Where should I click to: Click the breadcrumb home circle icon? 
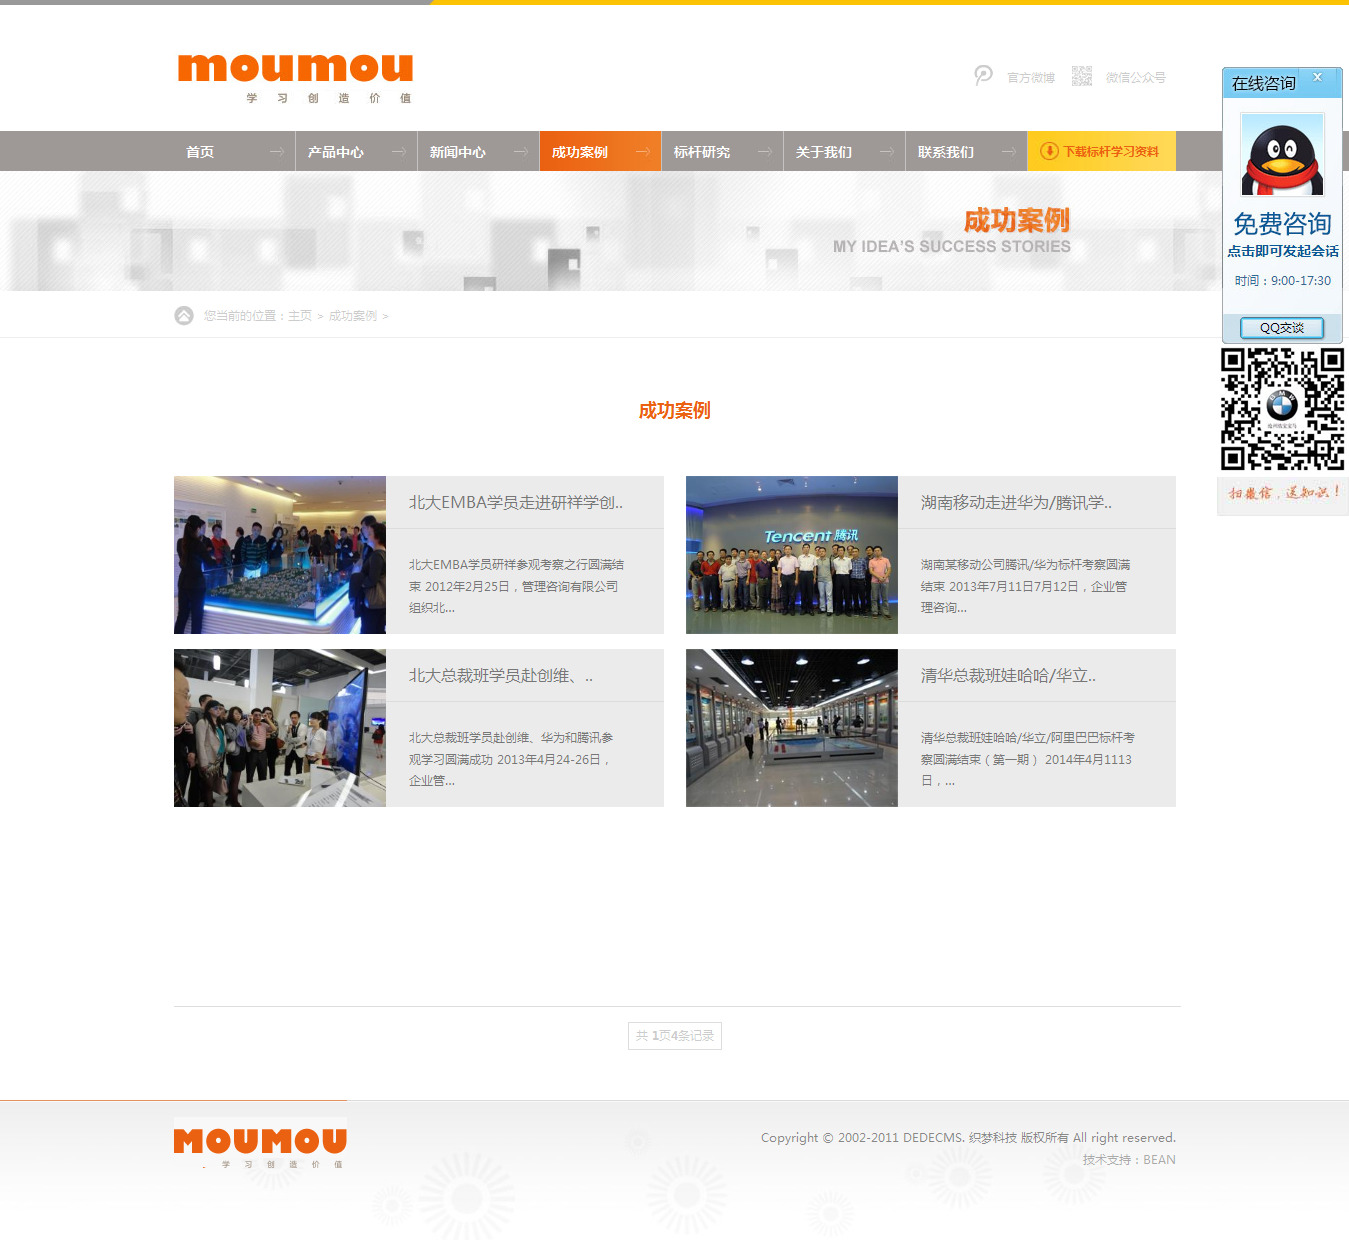click(184, 316)
